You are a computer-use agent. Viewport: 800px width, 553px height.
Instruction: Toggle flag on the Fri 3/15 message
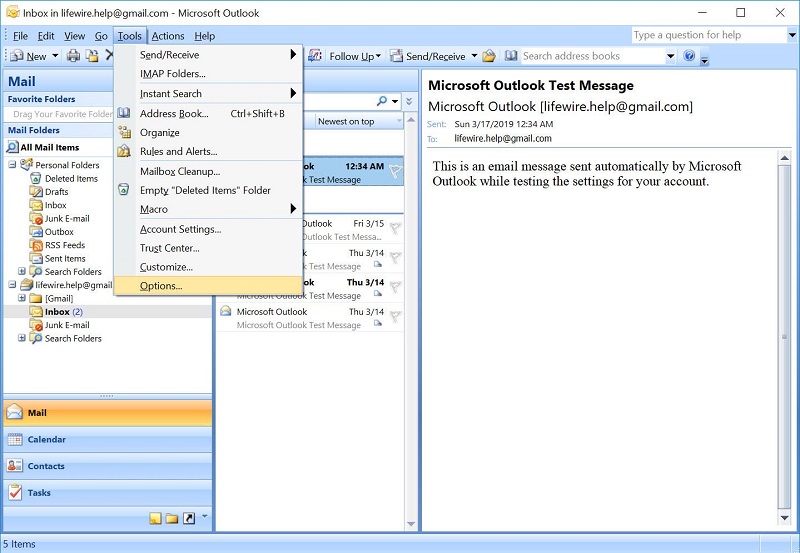[x=395, y=228]
